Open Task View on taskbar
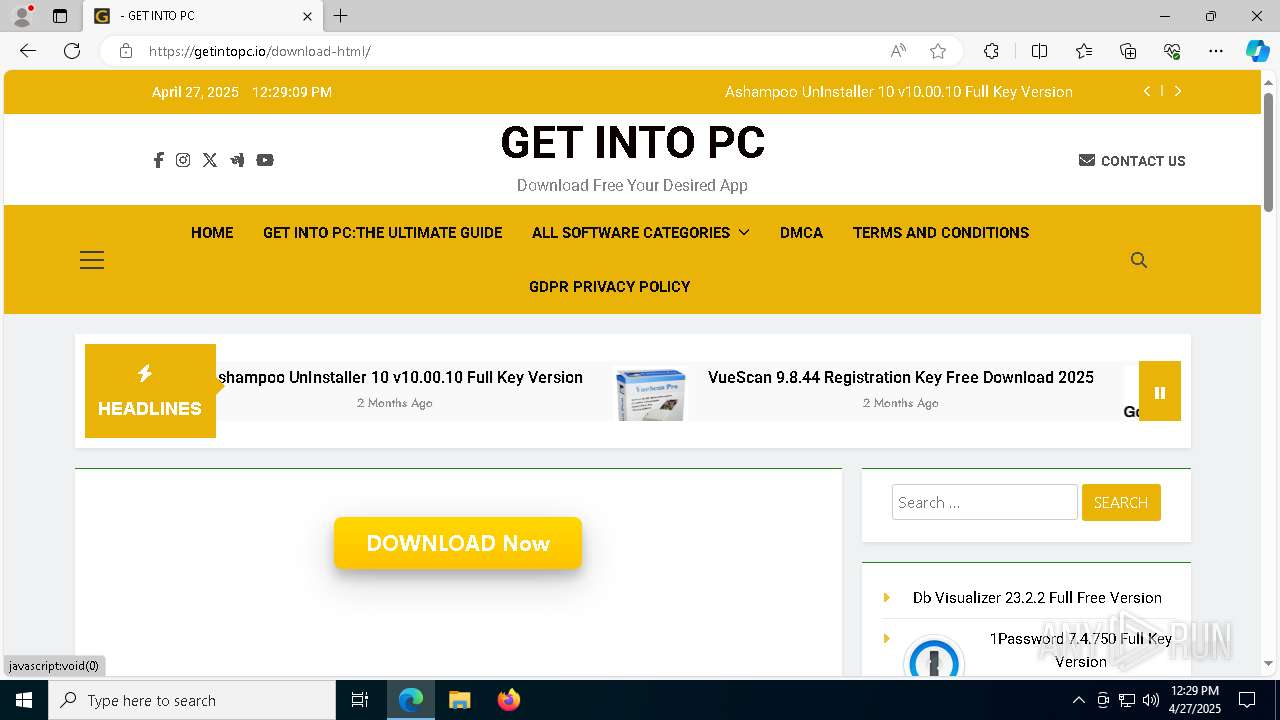This screenshot has width=1280, height=720. (x=360, y=700)
